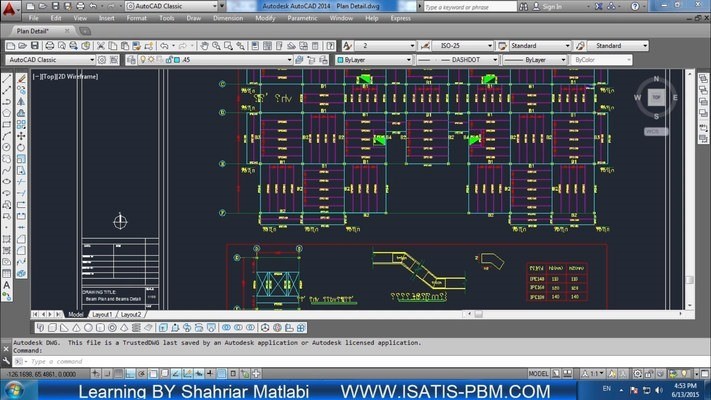The width and height of the screenshot is (711, 400).
Task: Click the viewport controls label [-][Top][2D Wireframe]
Action: pos(65,77)
